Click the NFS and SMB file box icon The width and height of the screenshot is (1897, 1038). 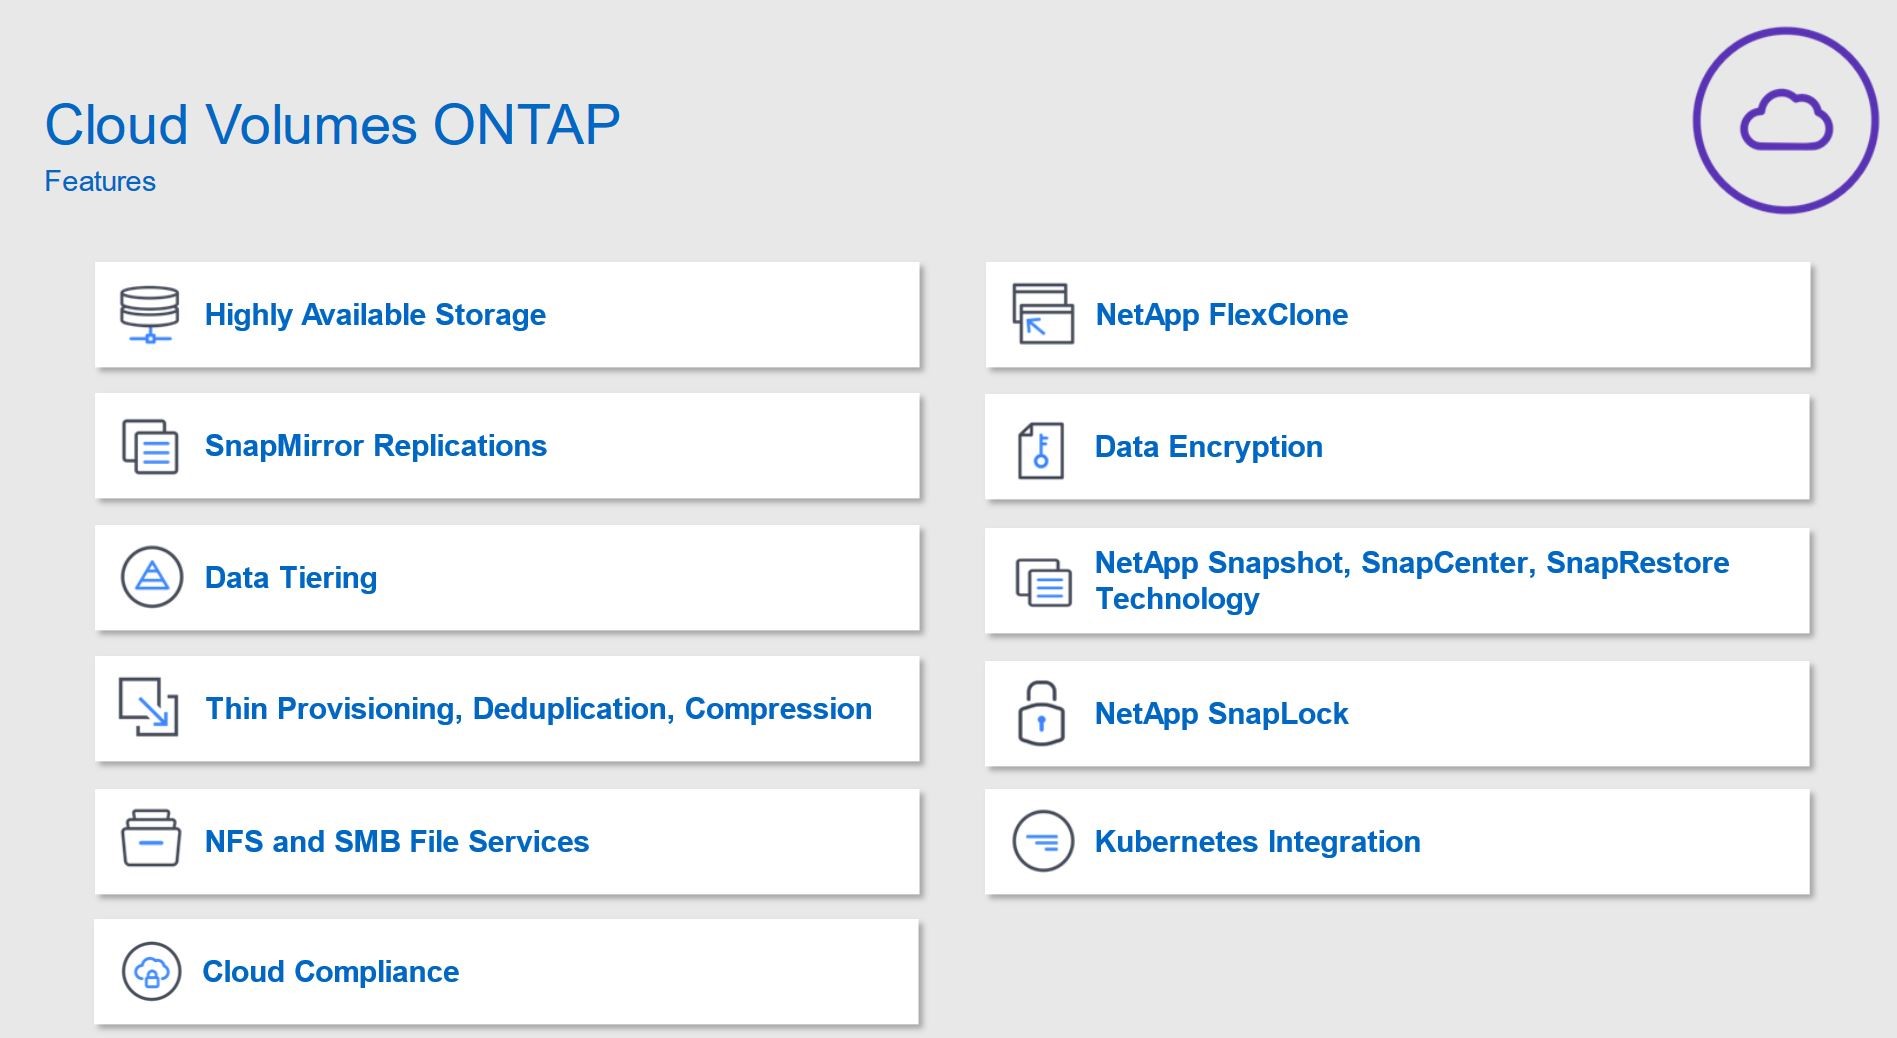[x=151, y=838]
